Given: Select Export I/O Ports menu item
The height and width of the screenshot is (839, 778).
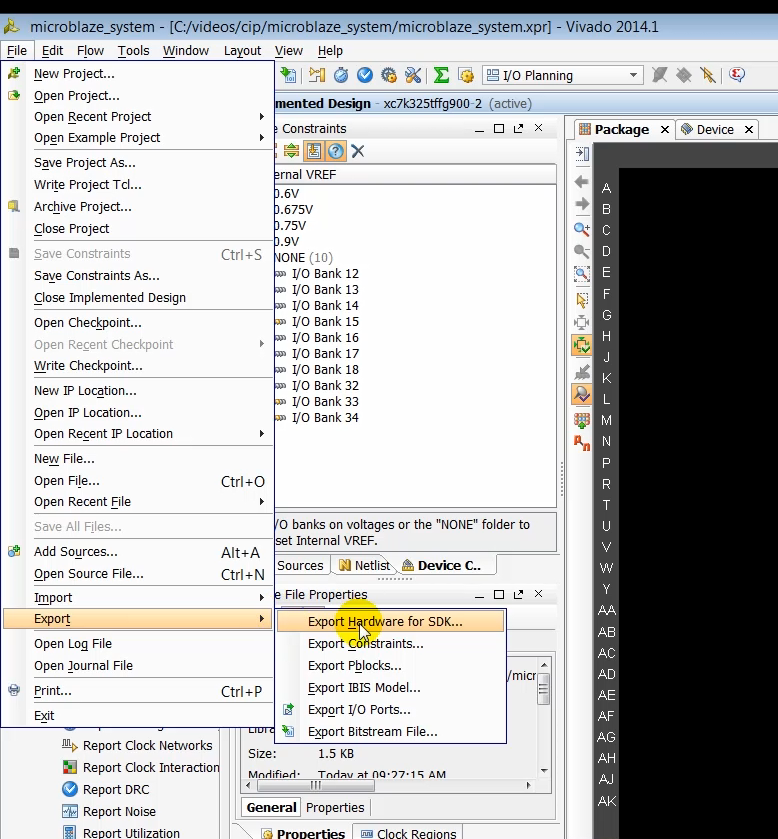Looking at the screenshot, I should click(x=391, y=710).
